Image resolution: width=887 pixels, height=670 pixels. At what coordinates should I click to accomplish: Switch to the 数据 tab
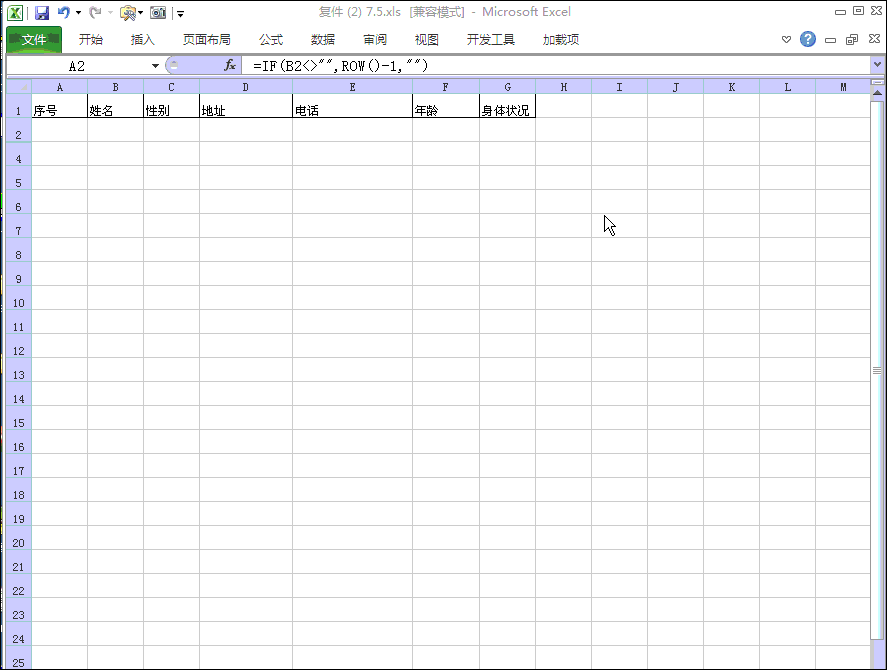pyautogui.click(x=323, y=40)
